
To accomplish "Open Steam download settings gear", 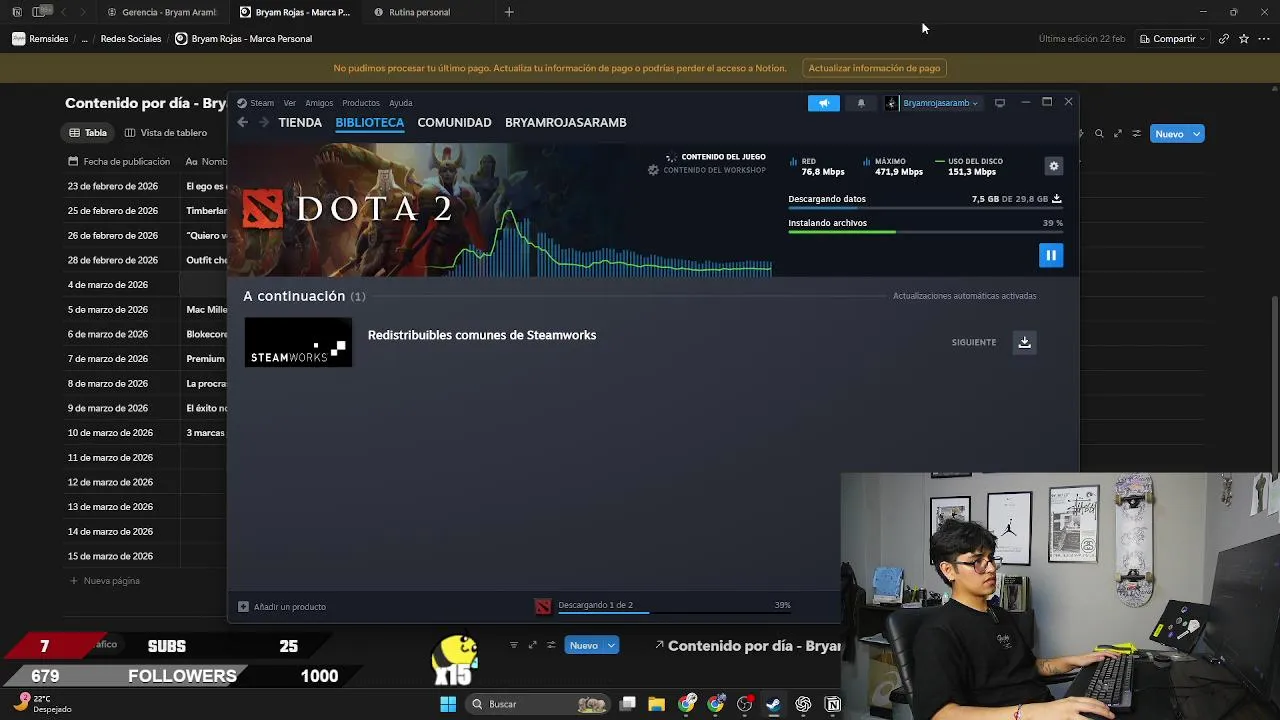I will coord(1053,166).
